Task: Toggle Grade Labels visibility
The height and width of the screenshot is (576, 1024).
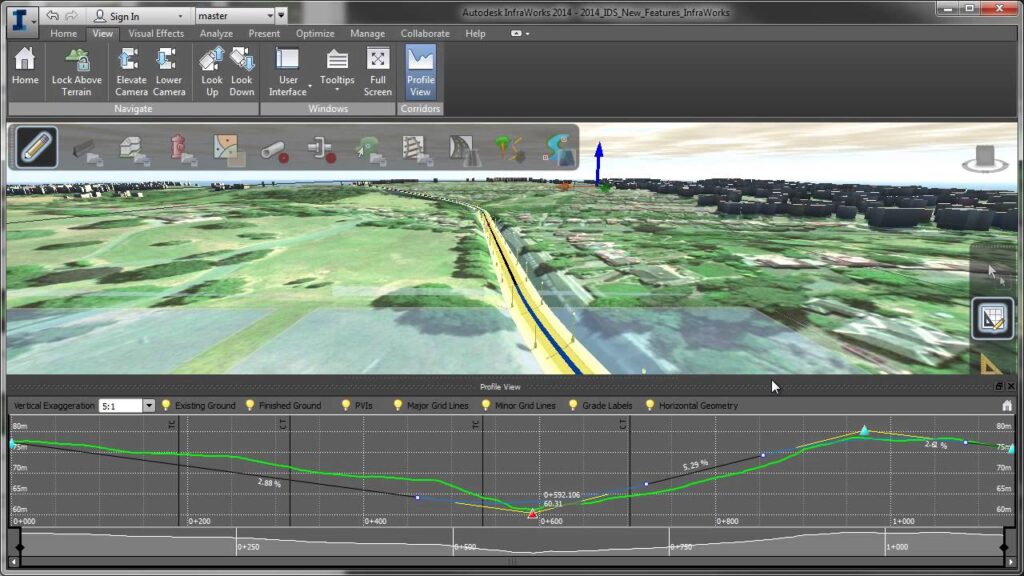Action: (600, 406)
